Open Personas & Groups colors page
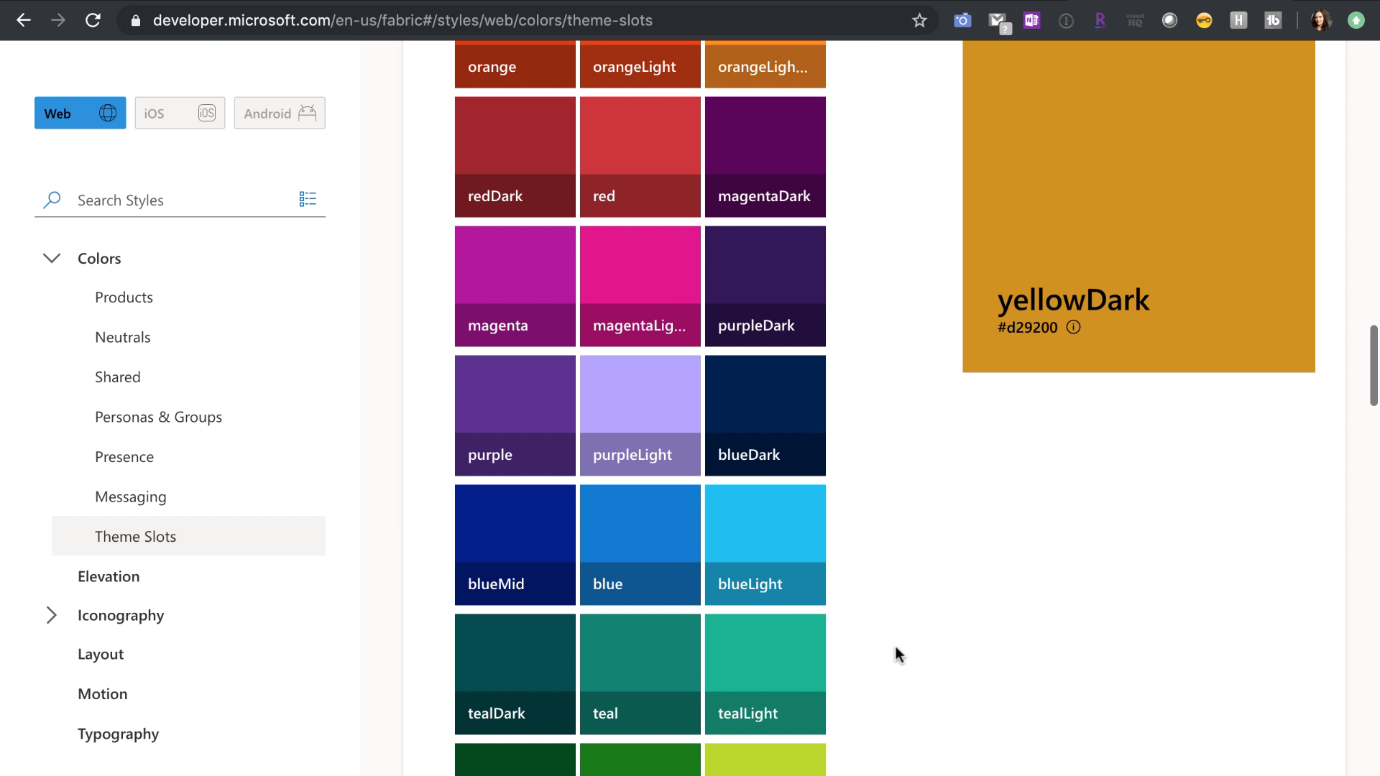This screenshot has height=776, width=1380. click(x=159, y=417)
